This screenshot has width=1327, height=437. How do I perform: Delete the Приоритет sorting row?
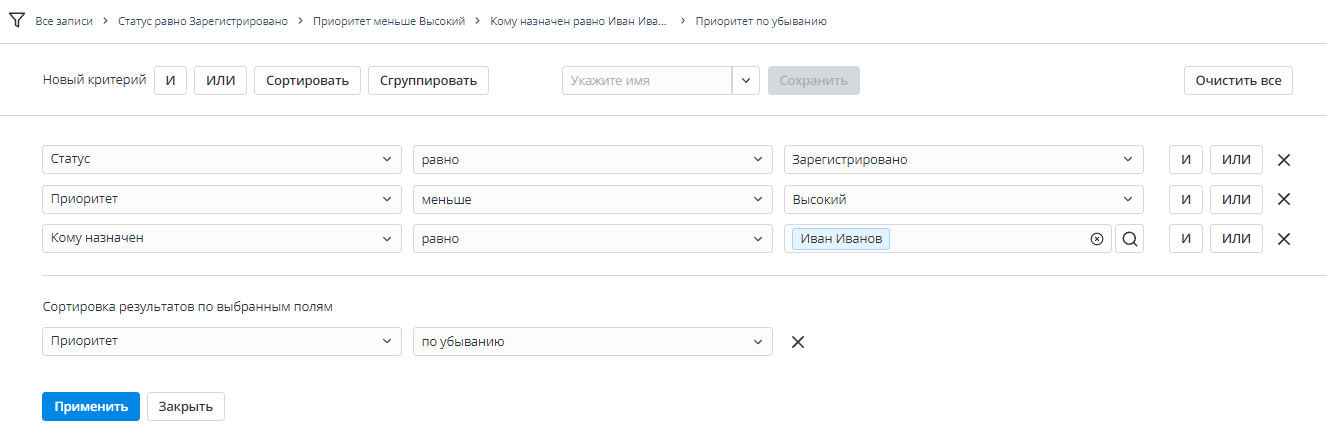click(798, 342)
